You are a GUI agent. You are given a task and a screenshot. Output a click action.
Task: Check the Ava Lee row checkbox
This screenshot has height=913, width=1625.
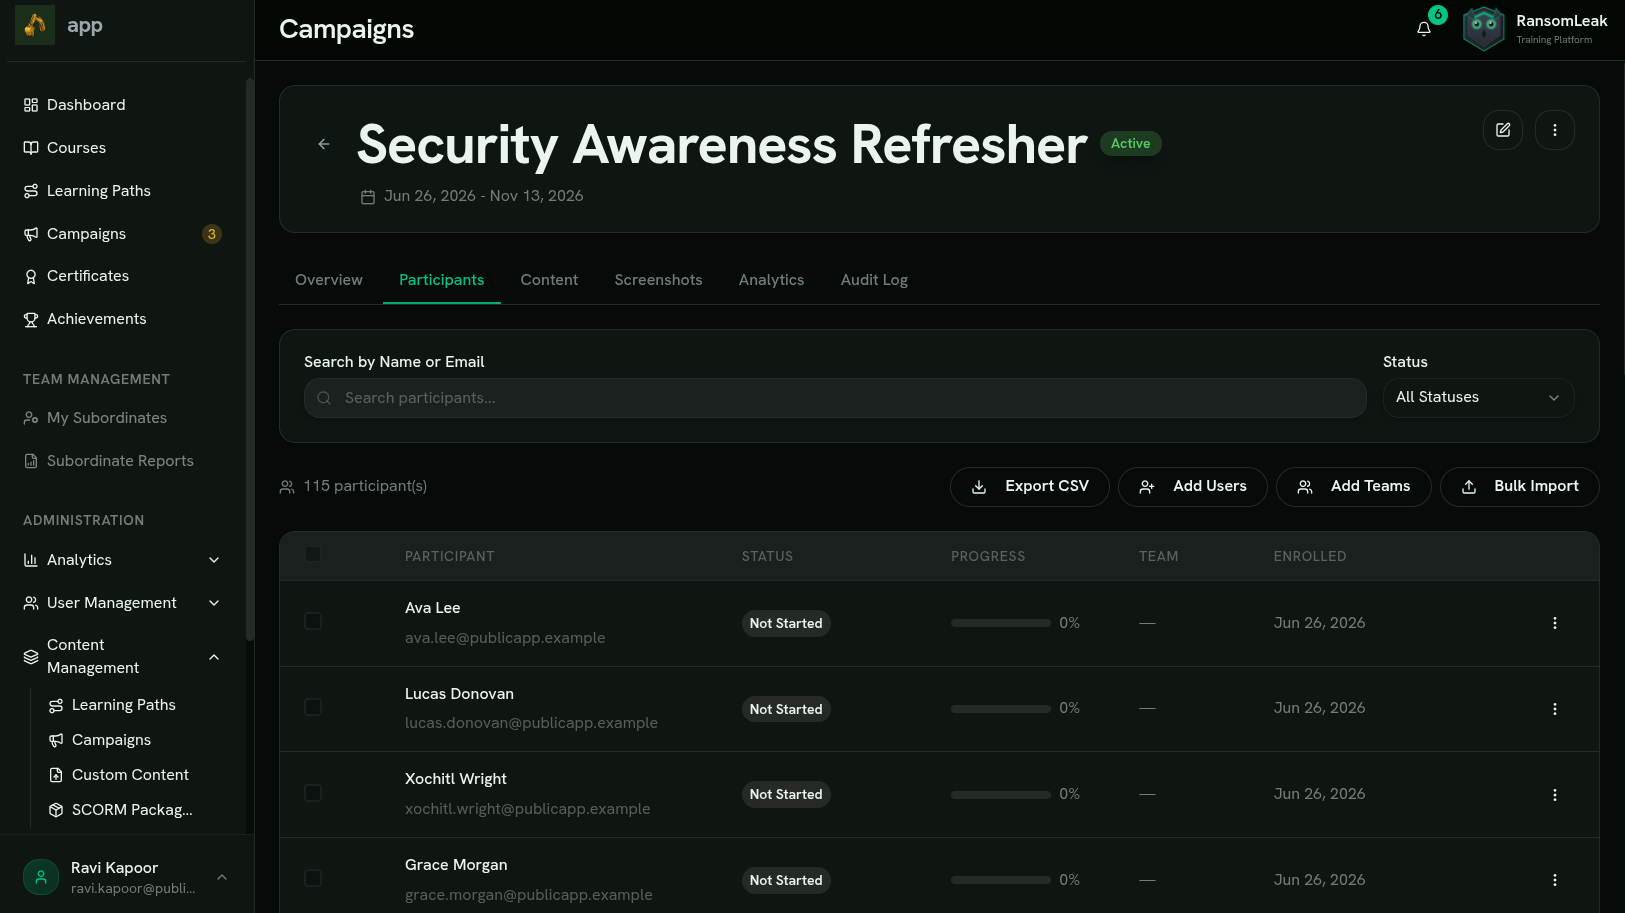click(313, 621)
